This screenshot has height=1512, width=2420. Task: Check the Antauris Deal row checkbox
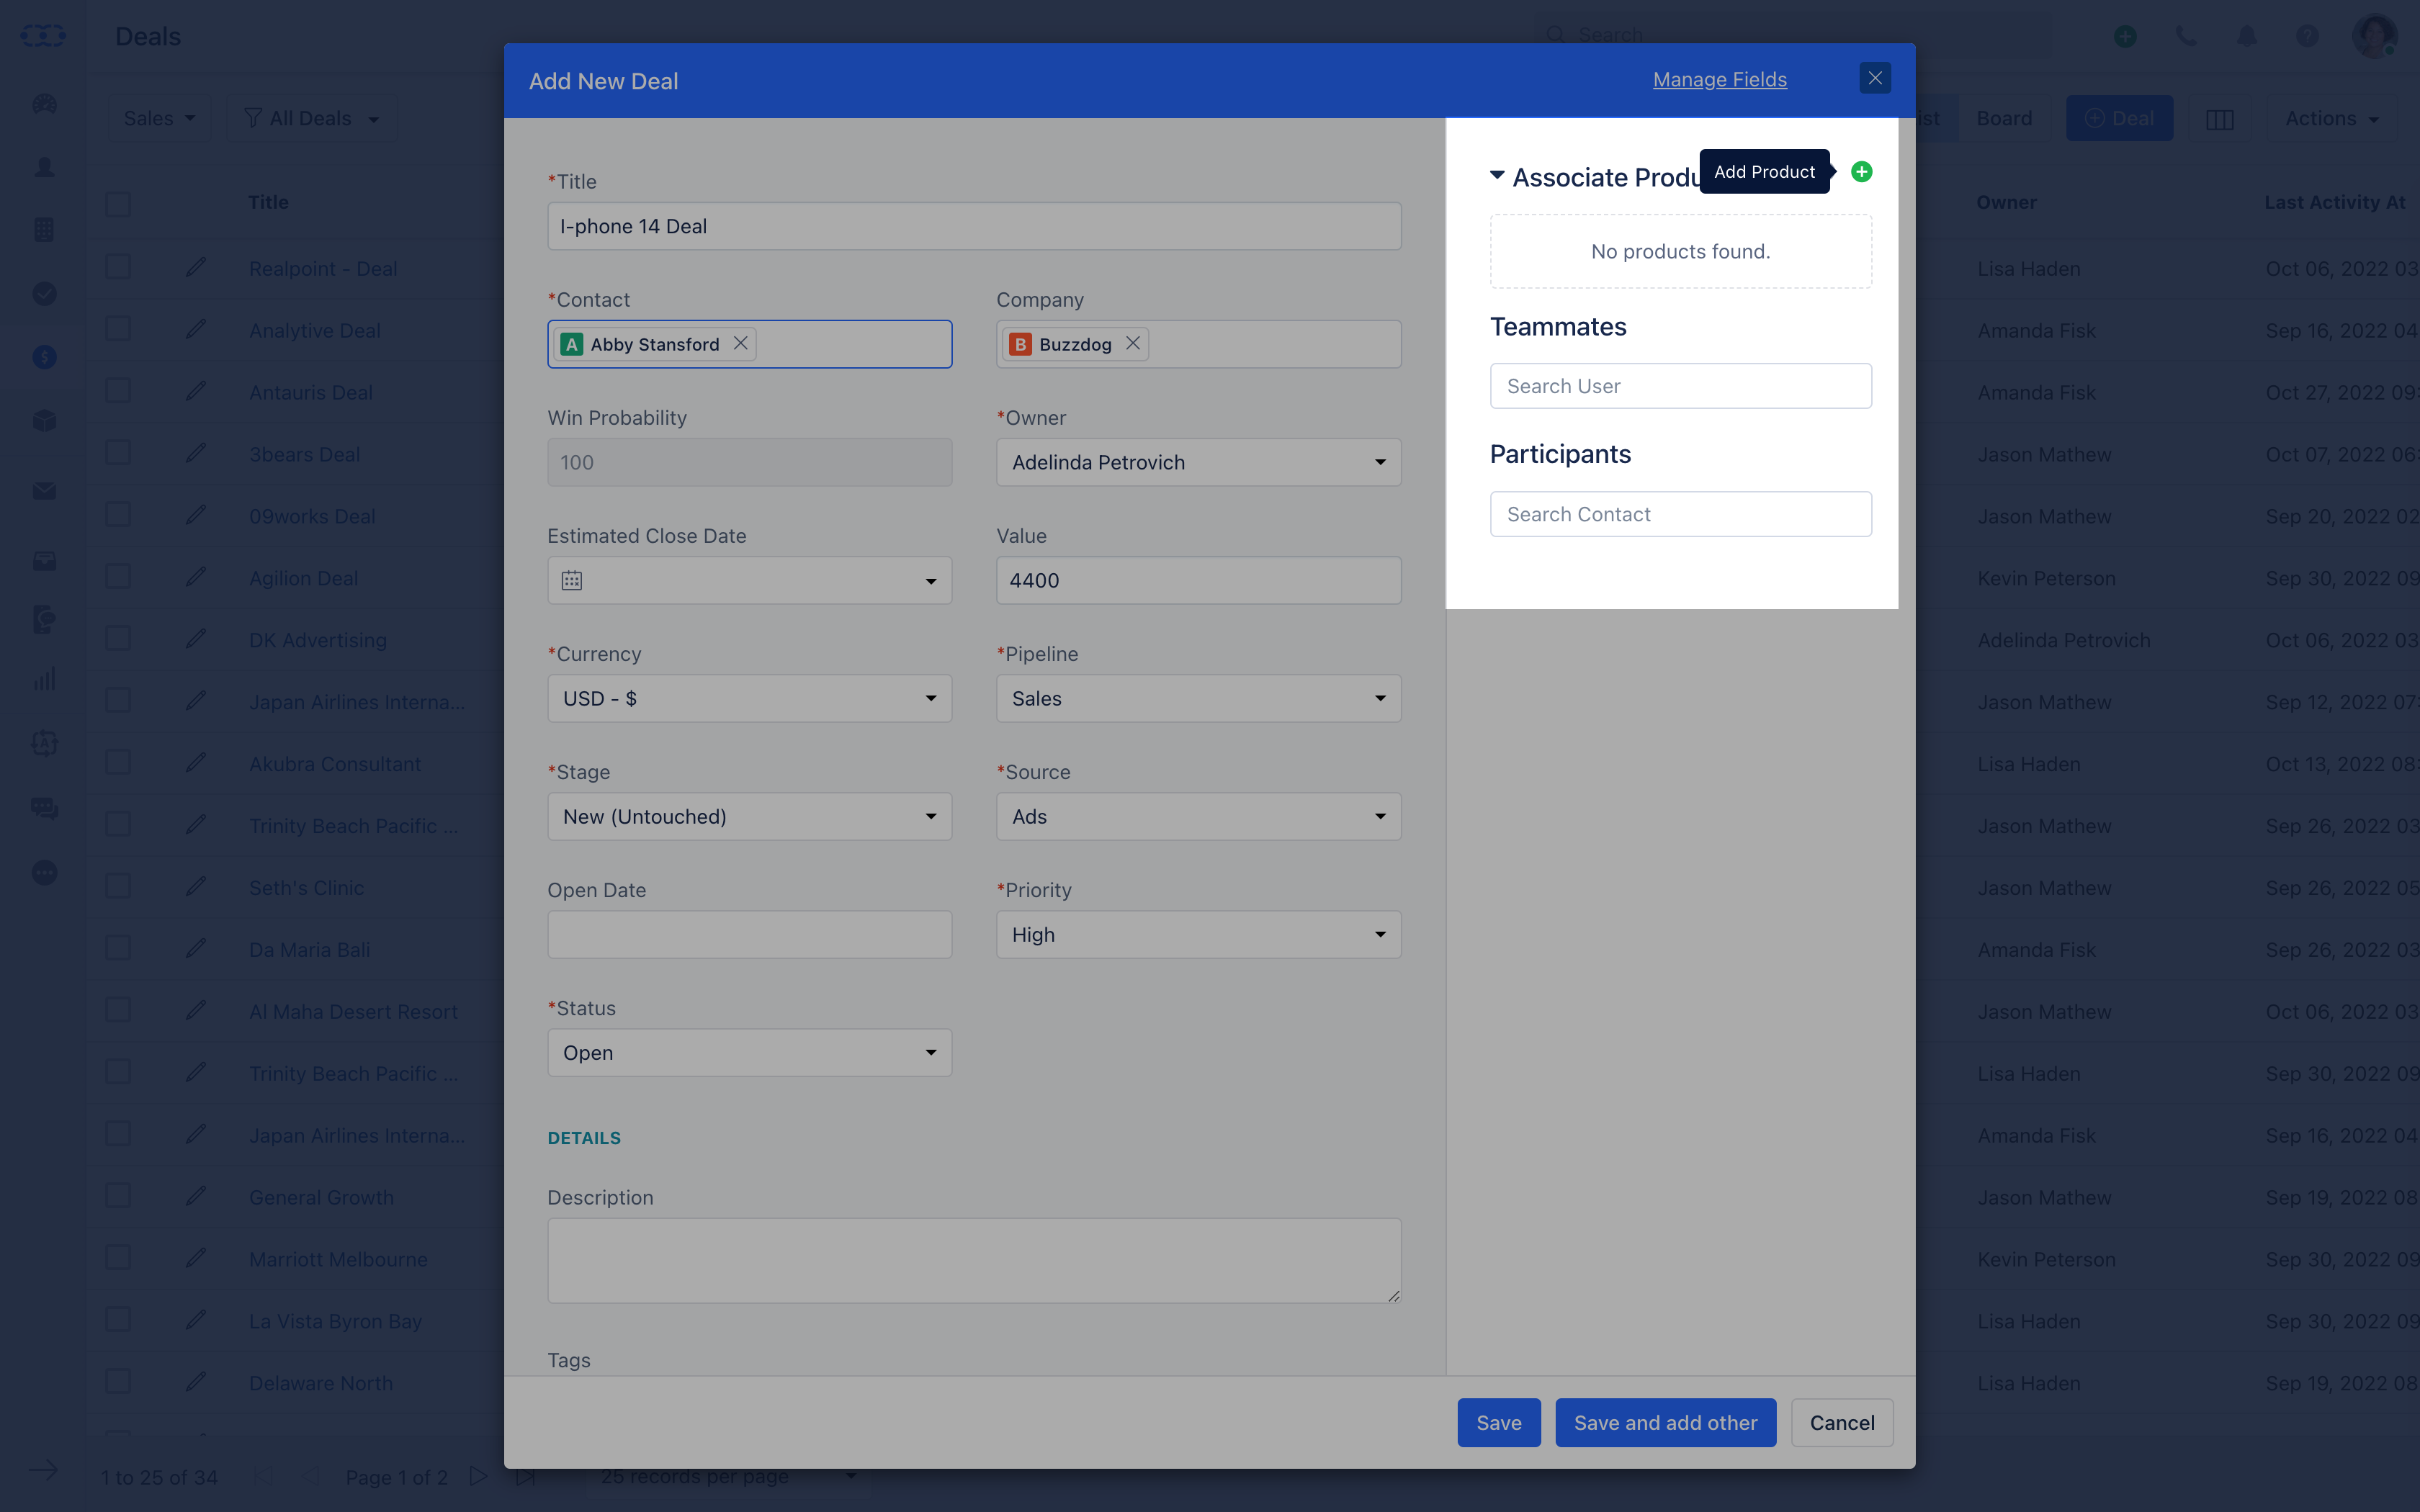coord(118,391)
